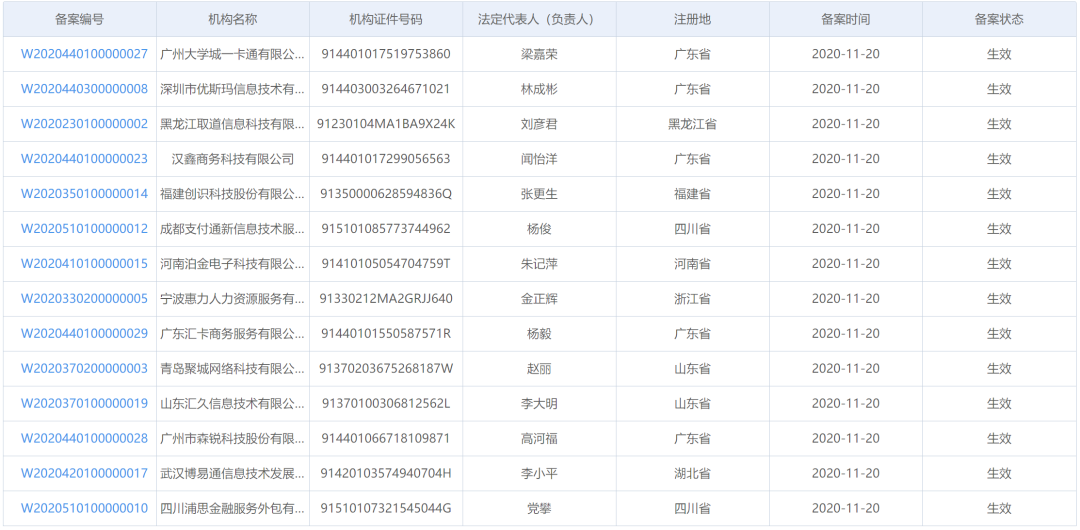The height and width of the screenshot is (530, 1080).
Task: Click the 法定代表人（负责人） column header
Action: click(539, 19)
